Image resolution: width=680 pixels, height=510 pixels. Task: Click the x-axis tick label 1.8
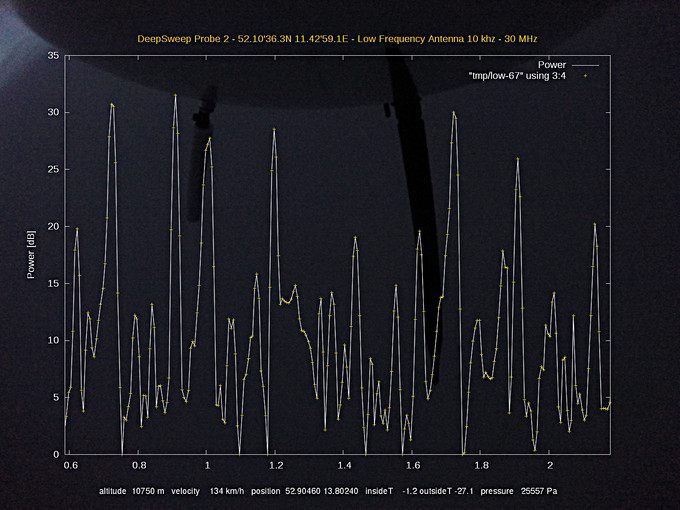coord(481,466)
